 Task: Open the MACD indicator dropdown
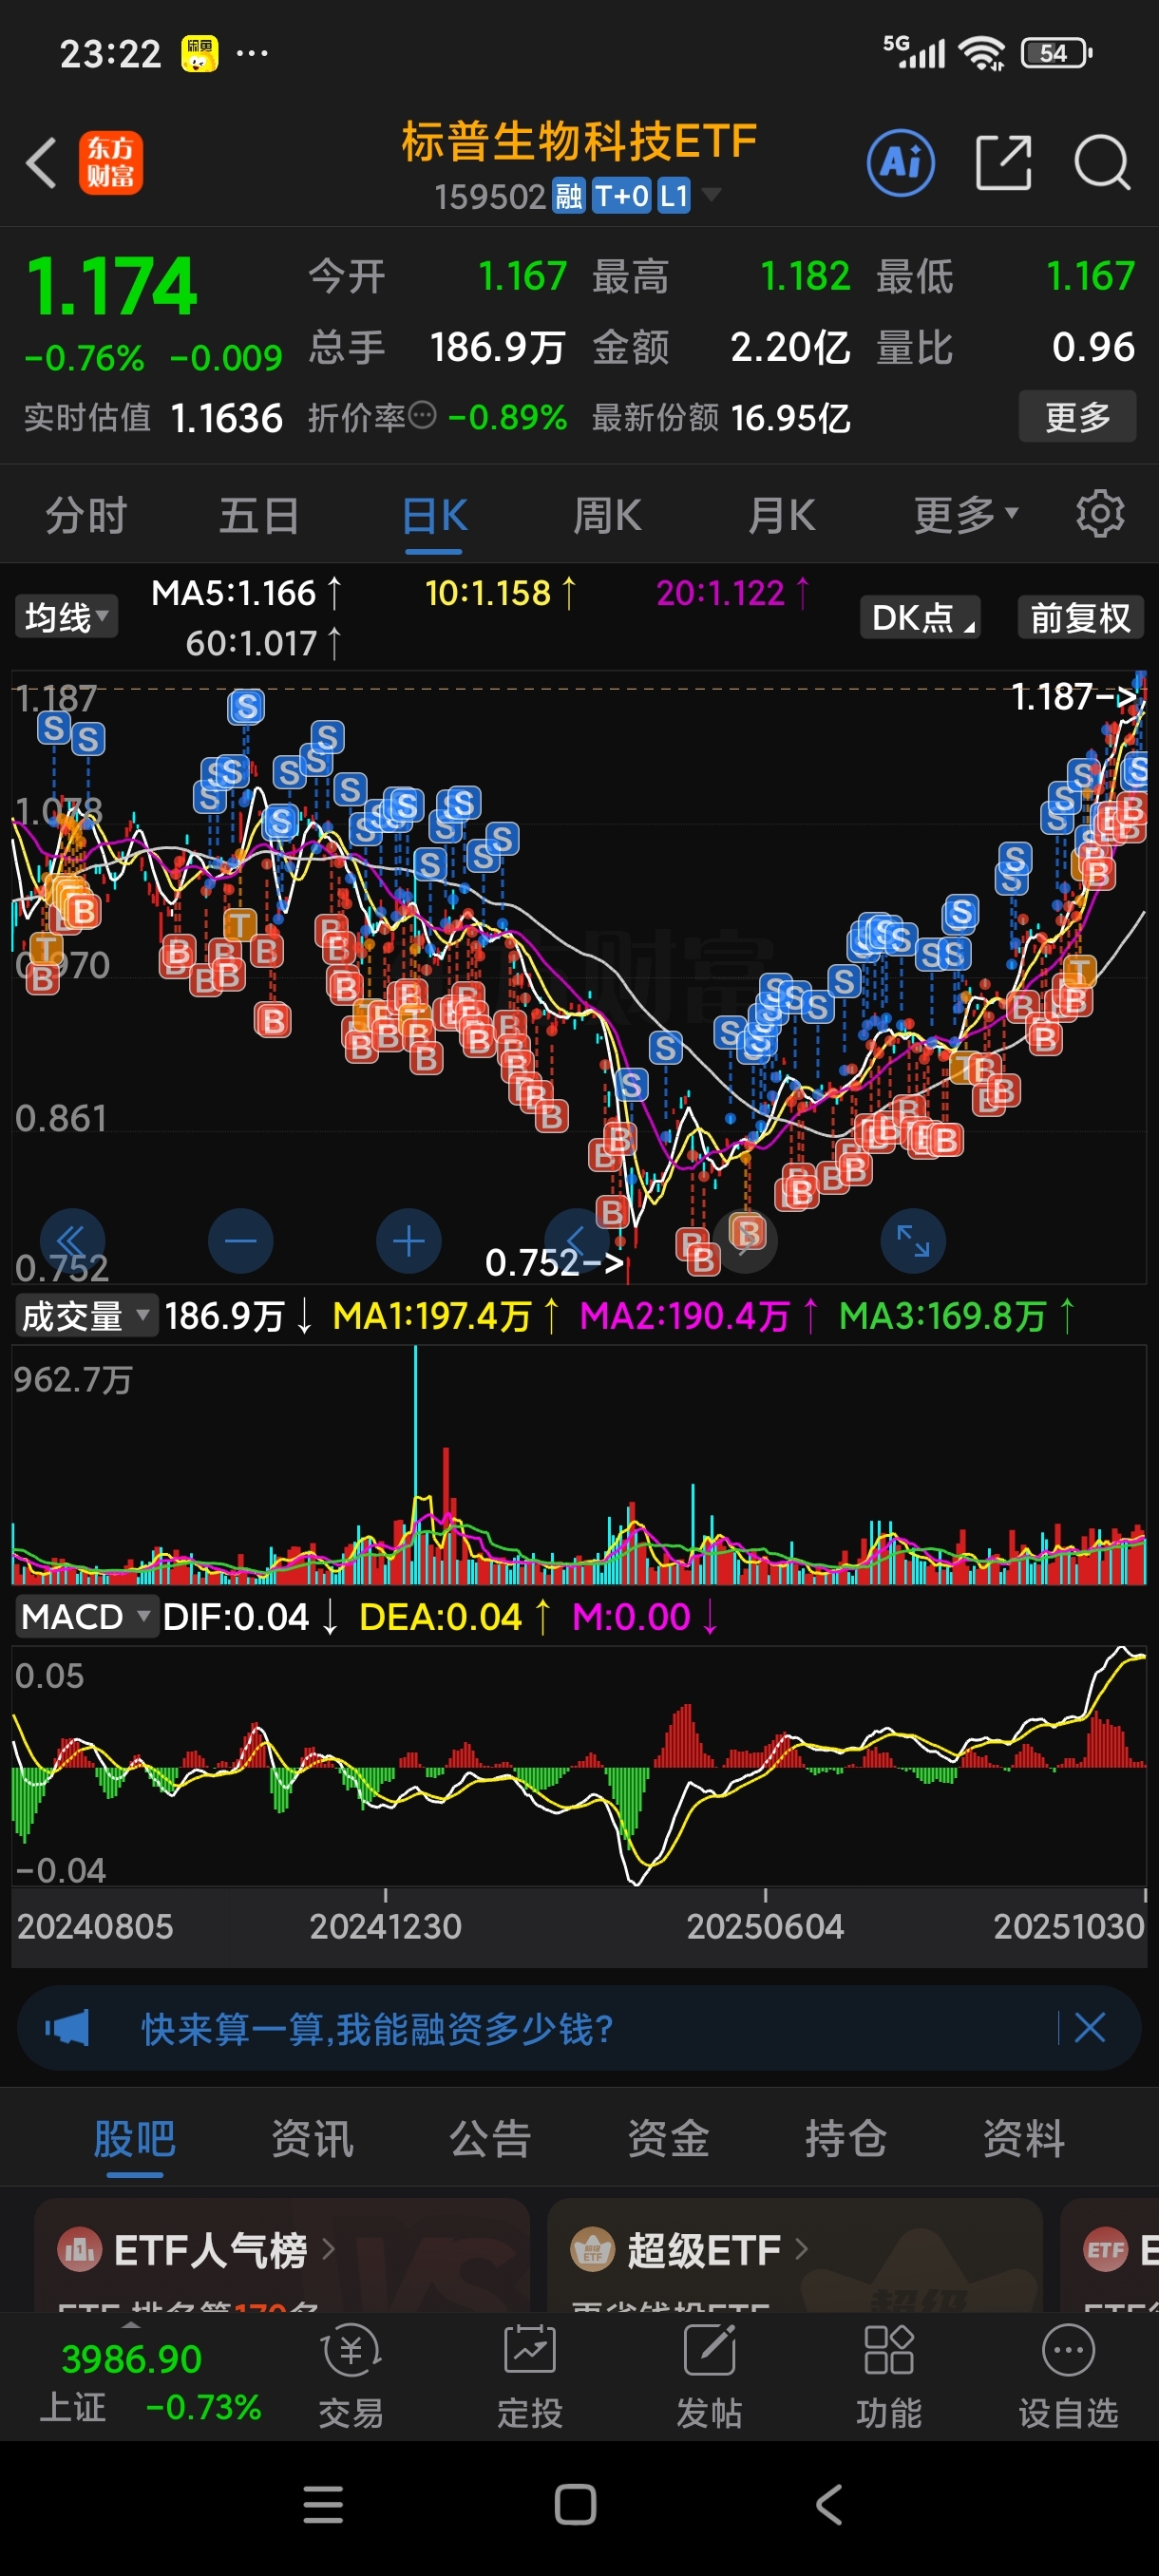pos(86,1616)
